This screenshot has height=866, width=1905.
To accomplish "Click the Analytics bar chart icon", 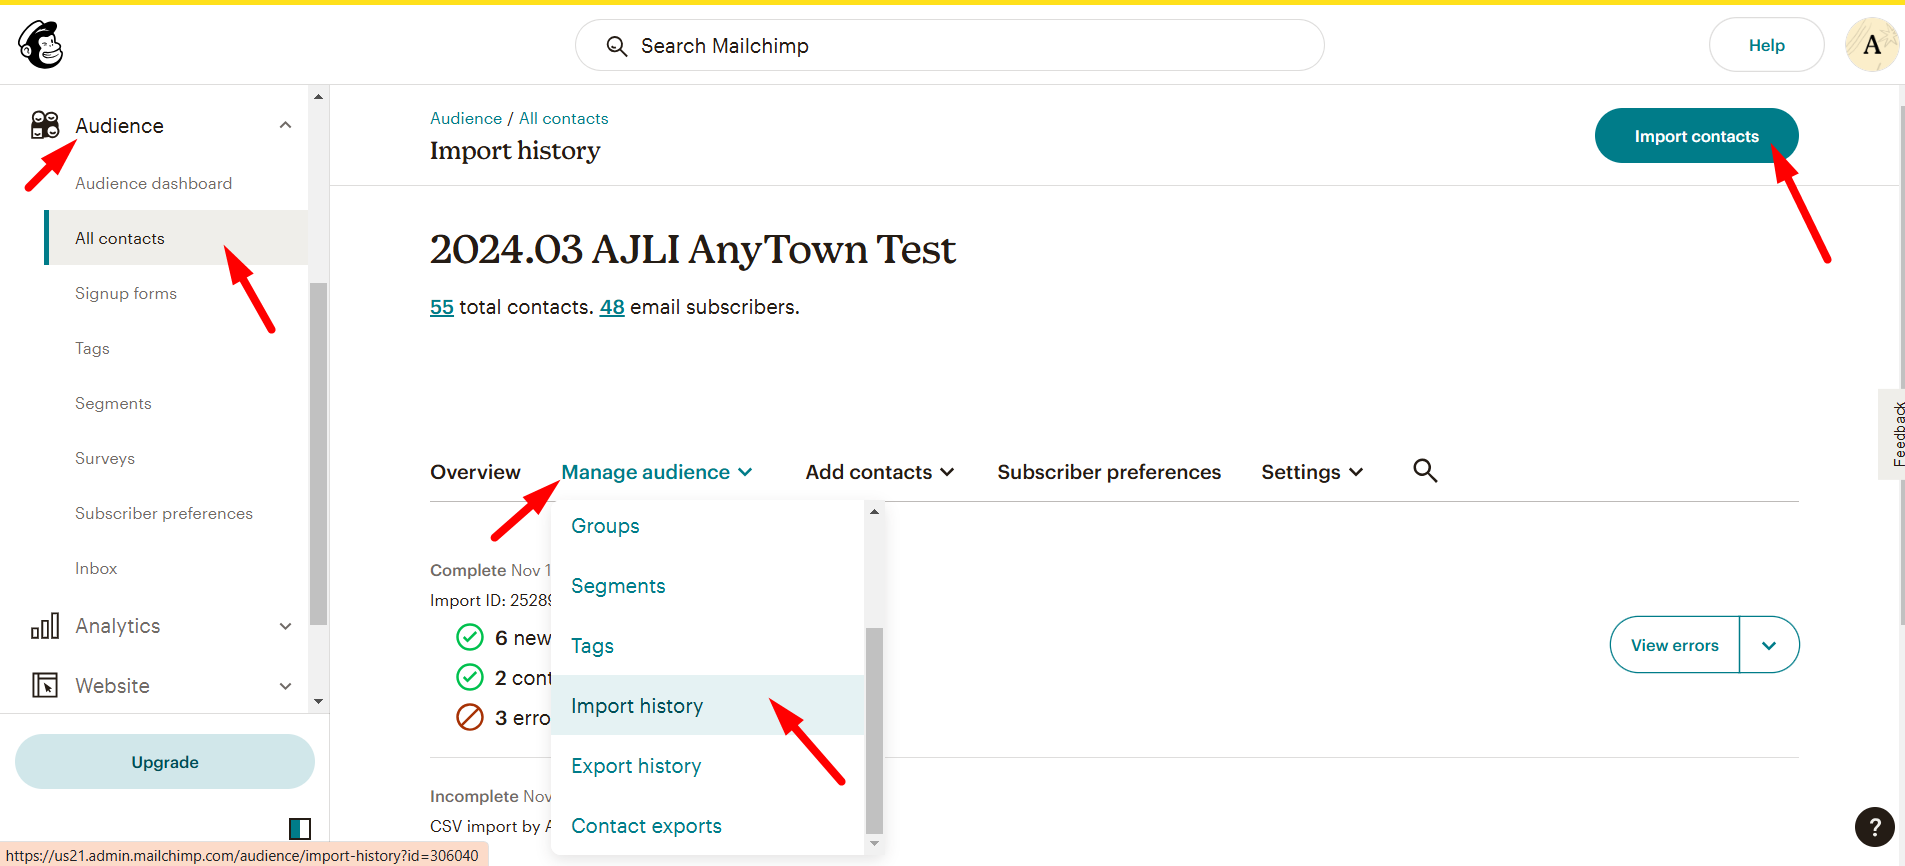I will click(45, 626).
